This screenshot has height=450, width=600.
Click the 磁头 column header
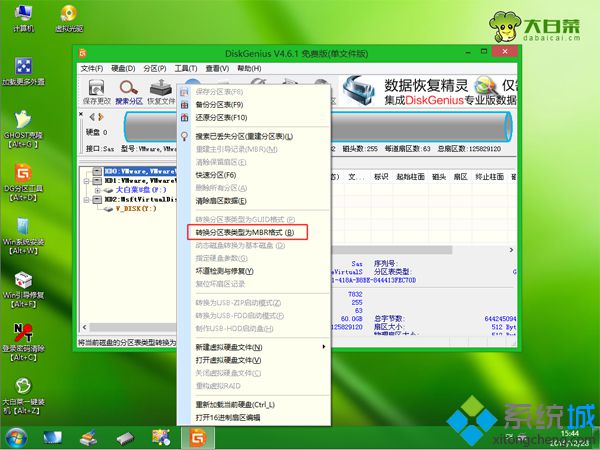tap(439, 176)
